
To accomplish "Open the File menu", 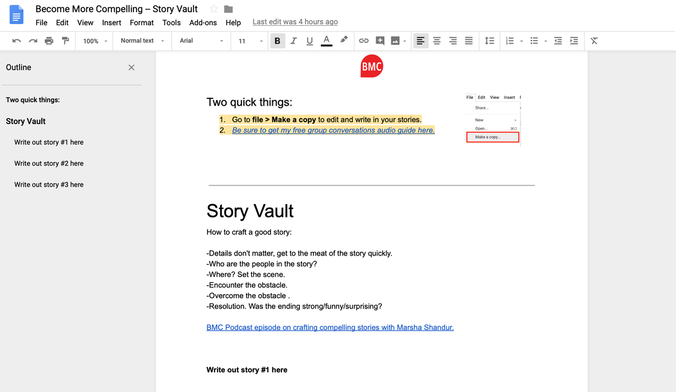I will click(41, 22).
